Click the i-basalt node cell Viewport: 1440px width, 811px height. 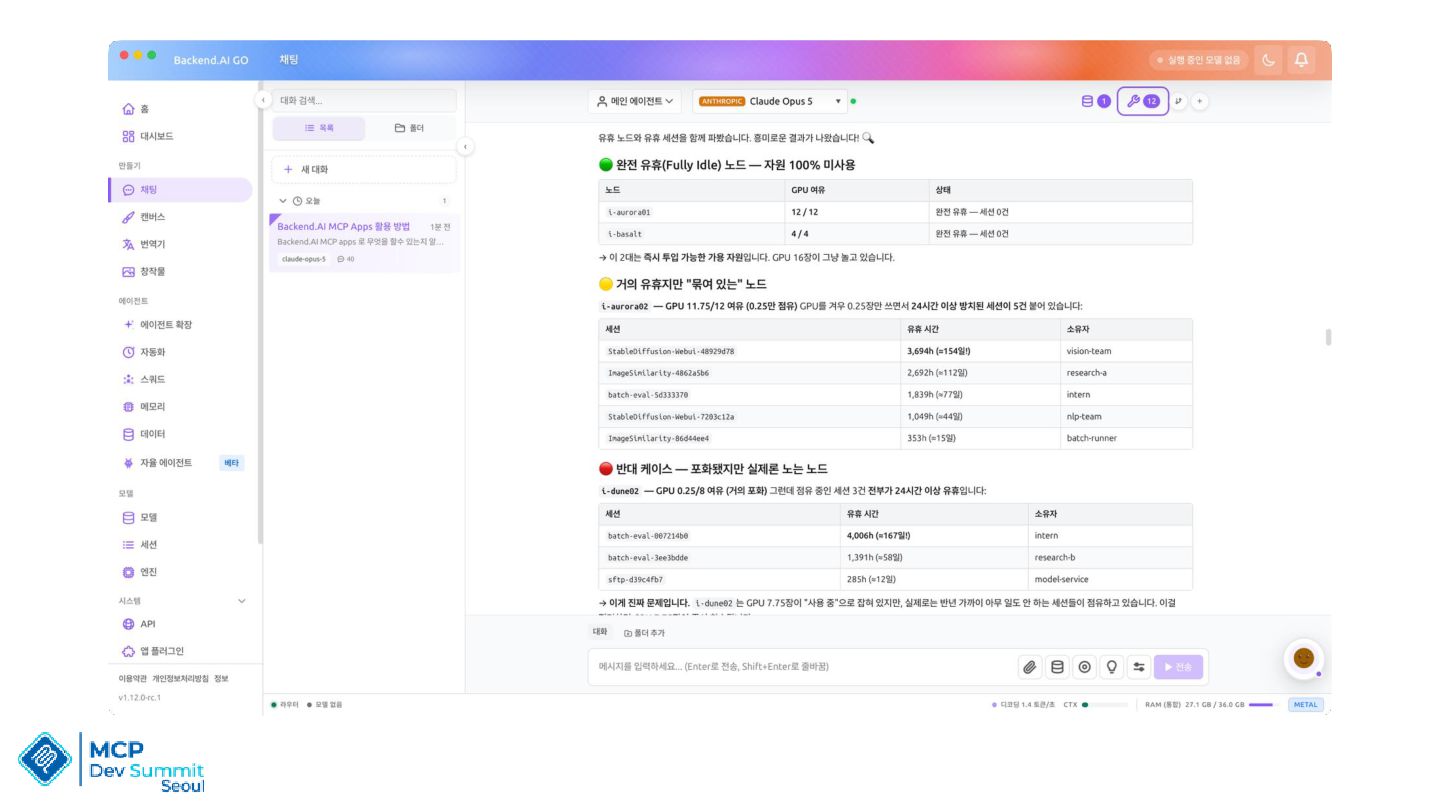[694, 234]
